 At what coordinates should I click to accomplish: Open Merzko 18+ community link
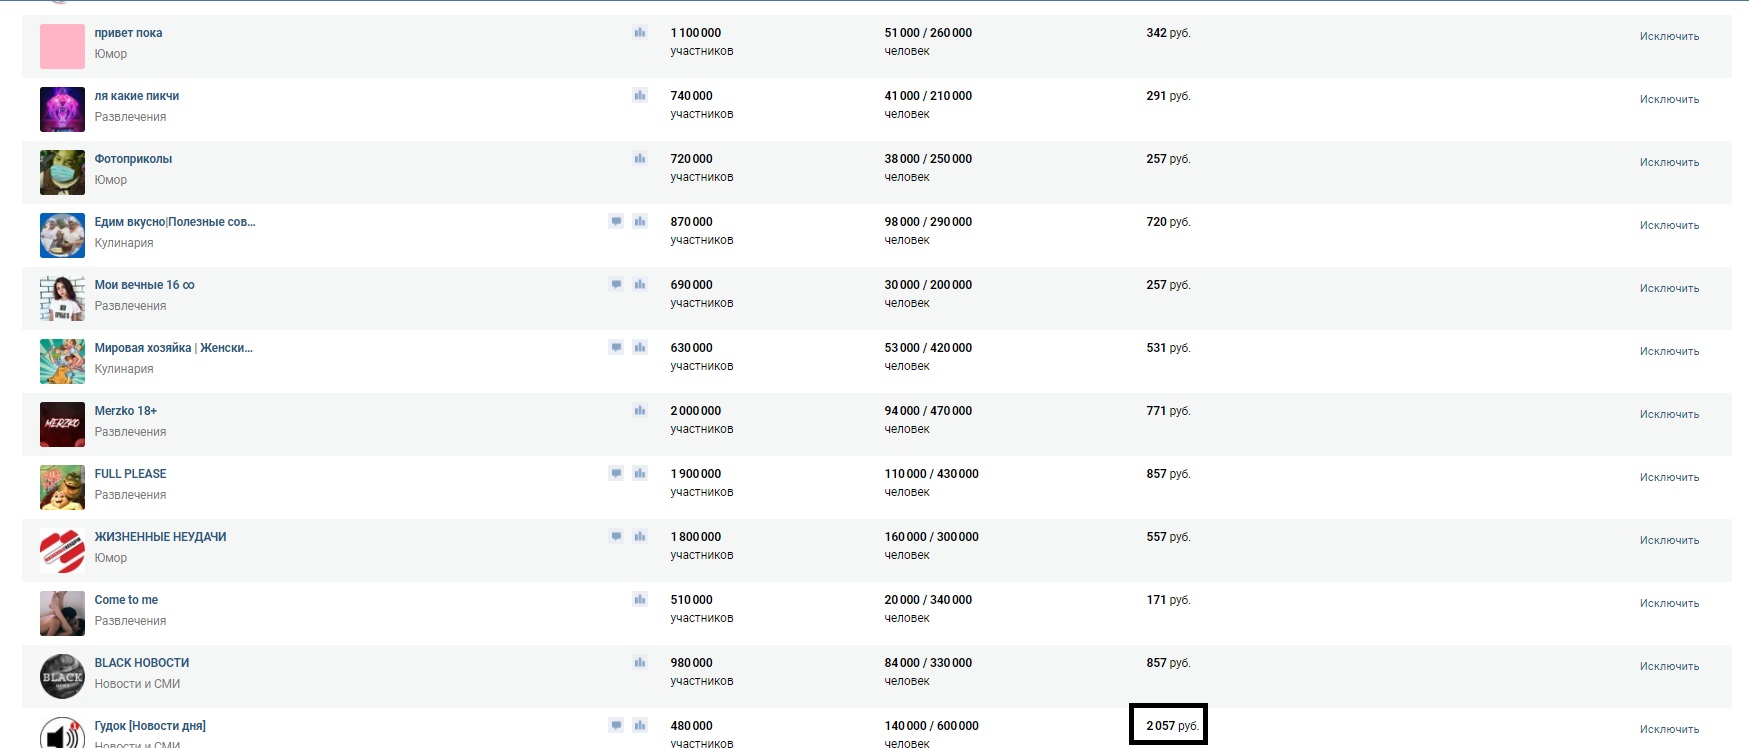[126, 411]
